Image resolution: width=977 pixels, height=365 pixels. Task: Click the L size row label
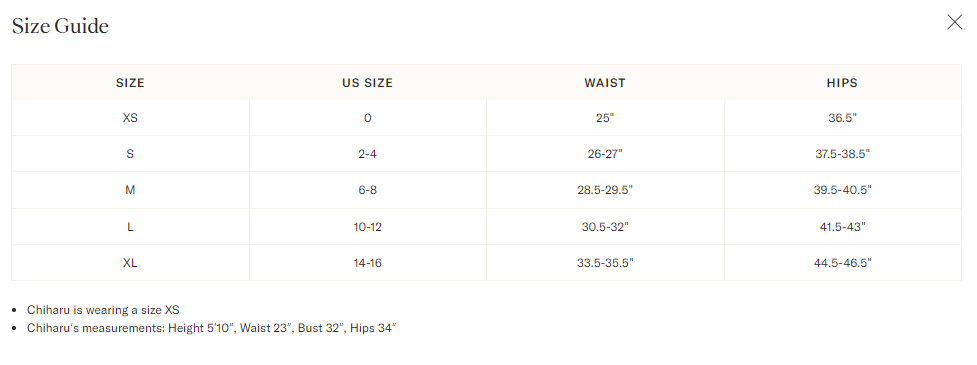coord(130,227)
